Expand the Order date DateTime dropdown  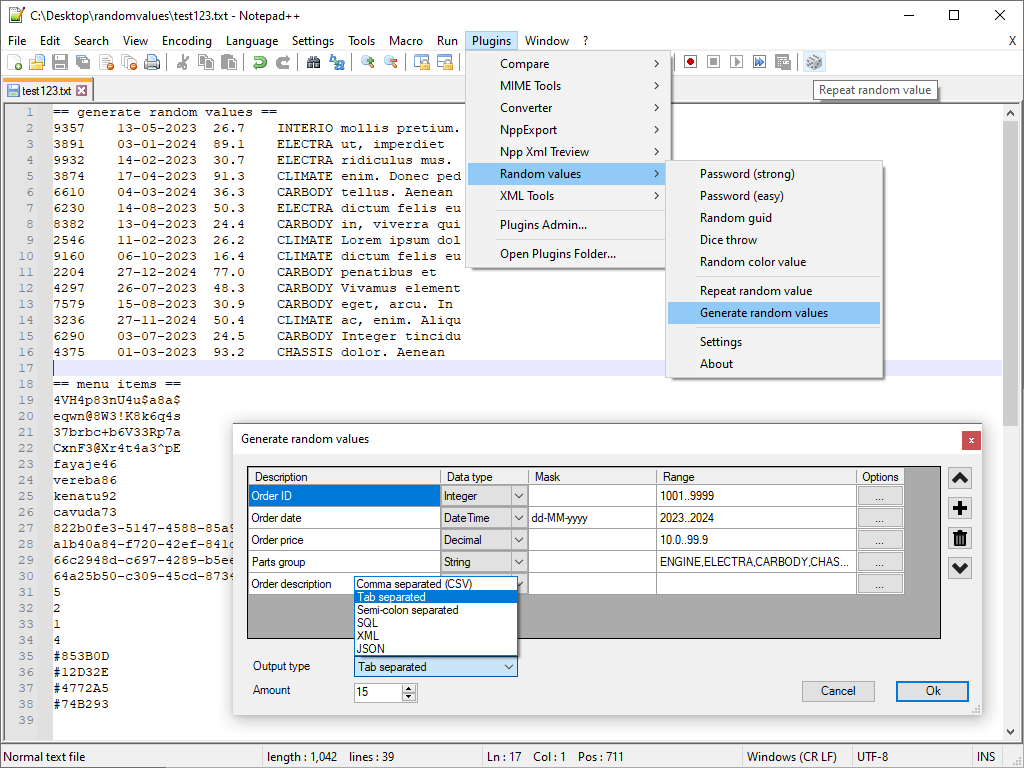(518, 518)
